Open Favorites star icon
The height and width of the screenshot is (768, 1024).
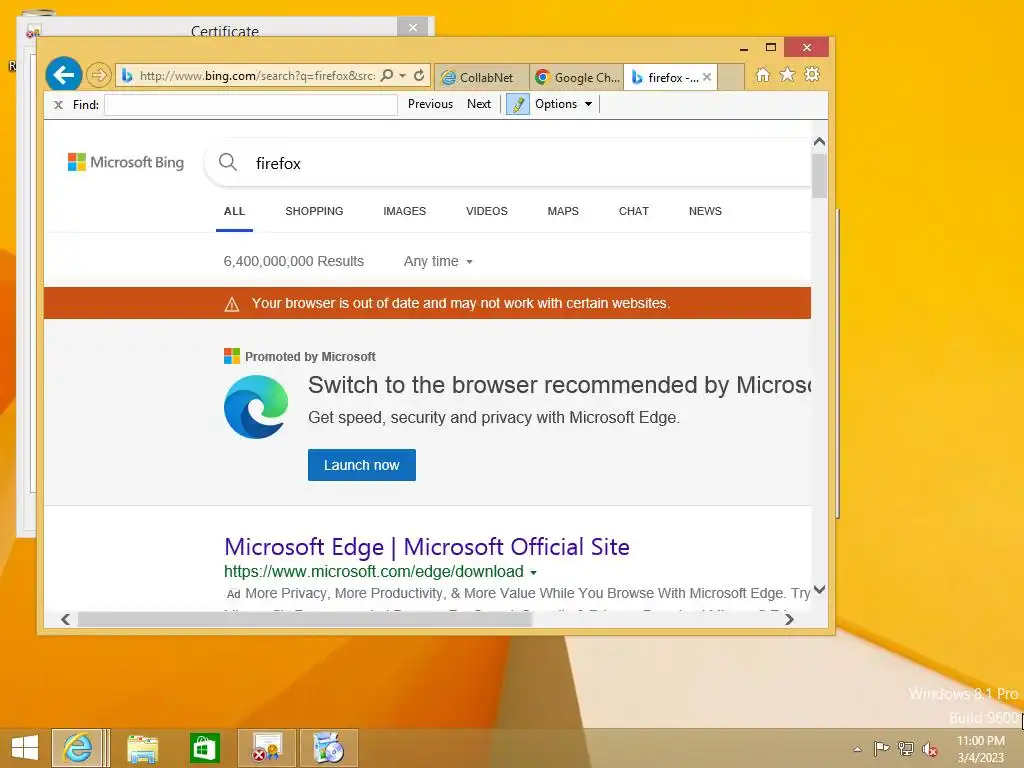click(788, 74)
